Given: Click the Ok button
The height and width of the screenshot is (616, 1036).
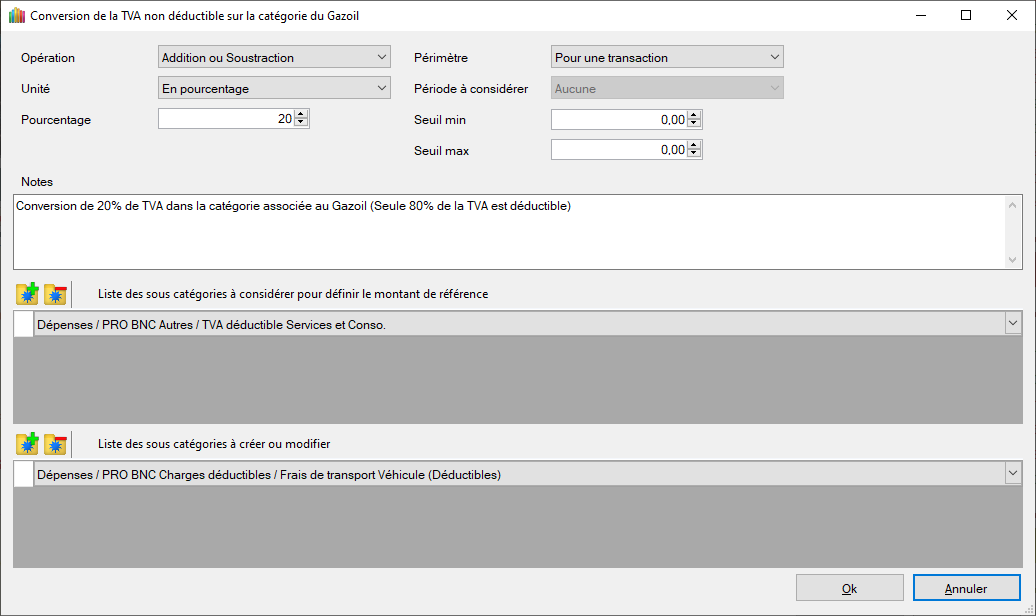Looking at the screenshot, I should pyautogui.click(x=849, y=588).
